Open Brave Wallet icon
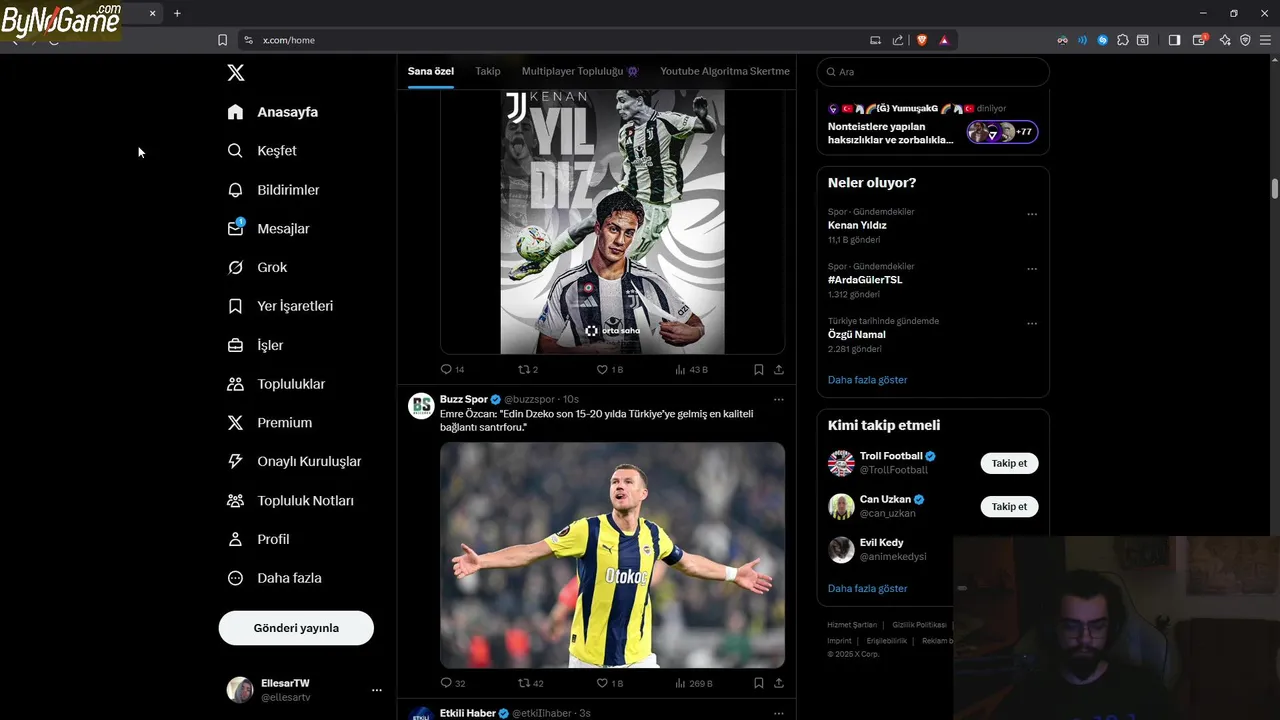The image size is (1280, 720). click(x=1199, y=40)
